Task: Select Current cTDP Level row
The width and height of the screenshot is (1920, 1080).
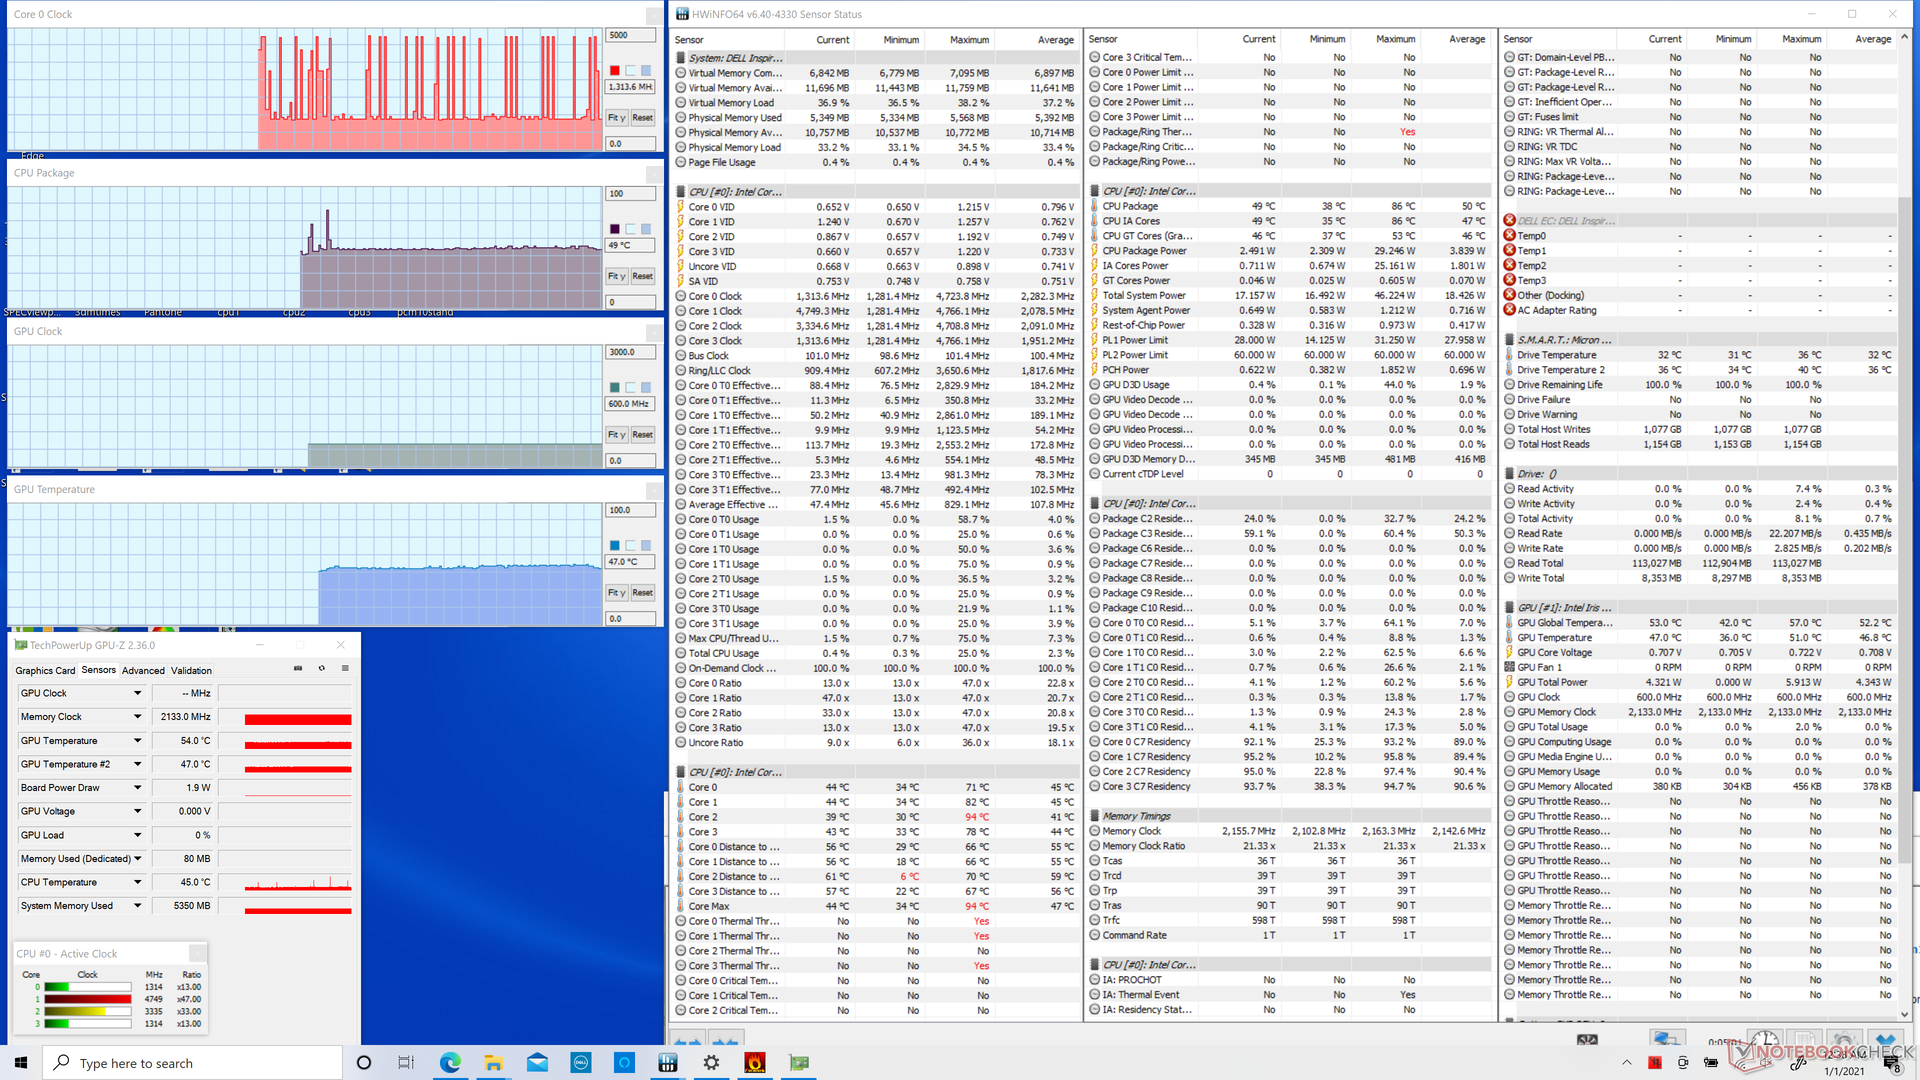Action: pyautogui.click(x=1289, y=474)
